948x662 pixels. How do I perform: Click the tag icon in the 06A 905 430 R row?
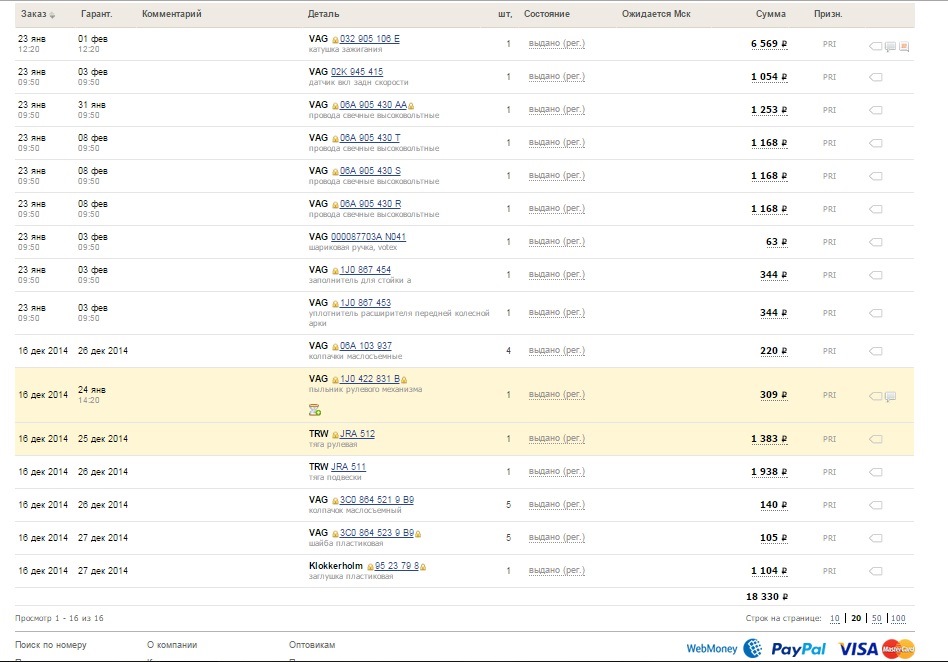tap(875, 209)
